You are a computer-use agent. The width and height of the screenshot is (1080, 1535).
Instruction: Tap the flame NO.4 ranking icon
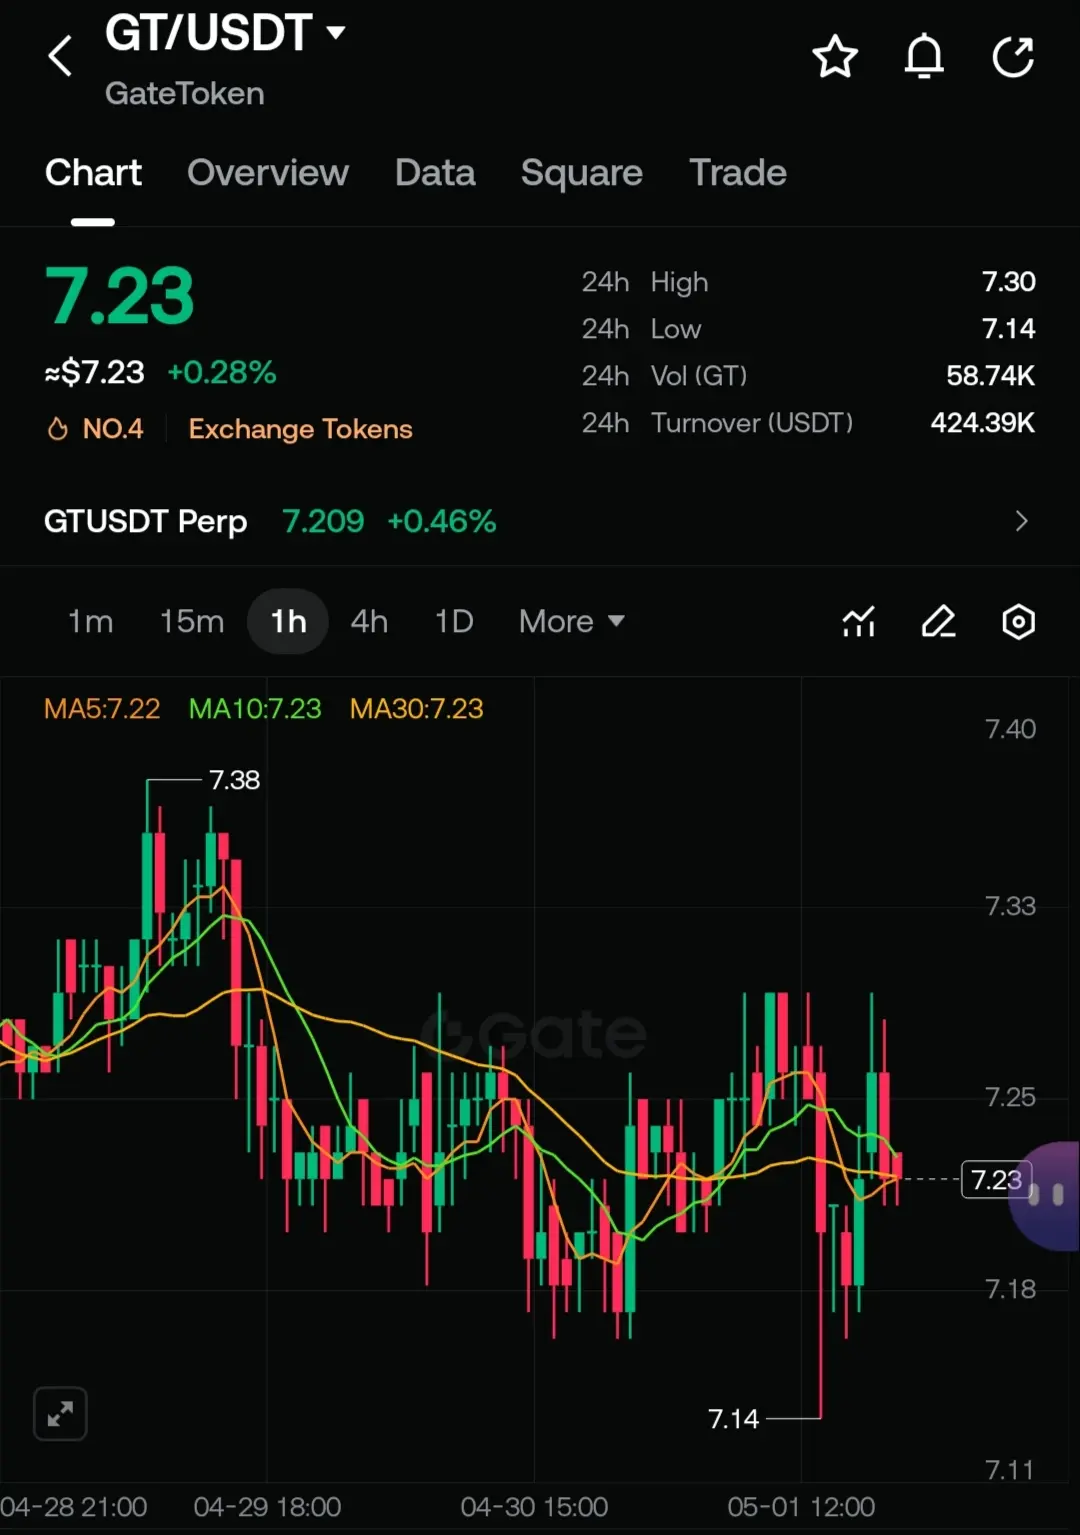(x=57, y=429)
